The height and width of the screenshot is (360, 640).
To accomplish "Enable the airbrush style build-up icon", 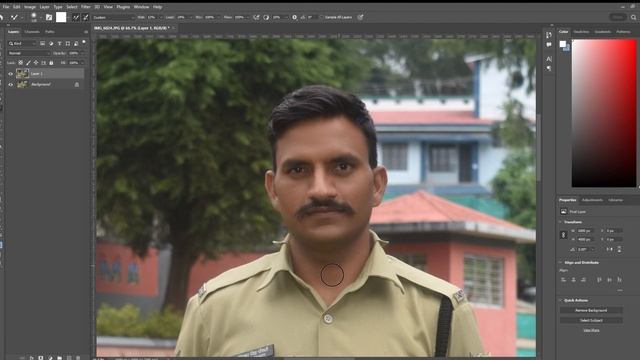I will click(256, 17).
